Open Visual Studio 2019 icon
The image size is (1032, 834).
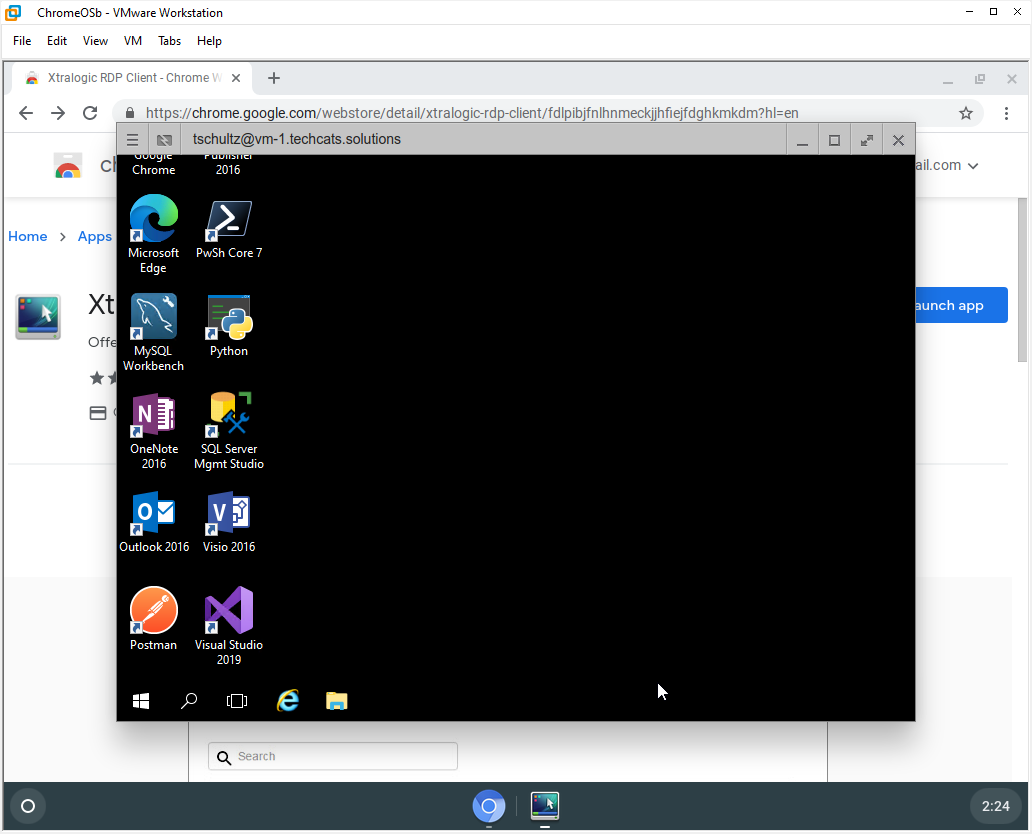pyautogui.click(x=228, y=625)
